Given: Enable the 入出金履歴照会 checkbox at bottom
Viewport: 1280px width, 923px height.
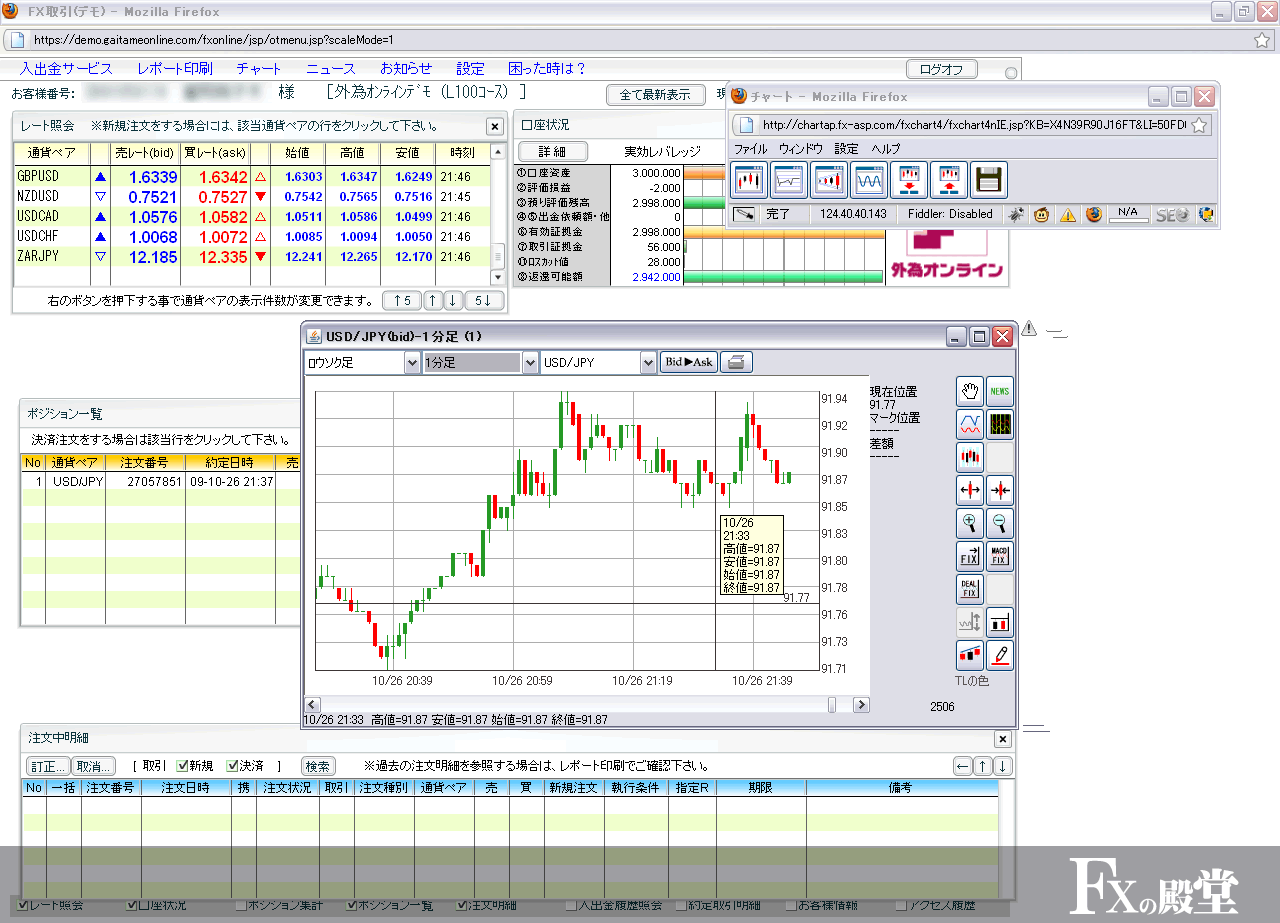Looking at the screenshot, I should [x=572, y=906].
